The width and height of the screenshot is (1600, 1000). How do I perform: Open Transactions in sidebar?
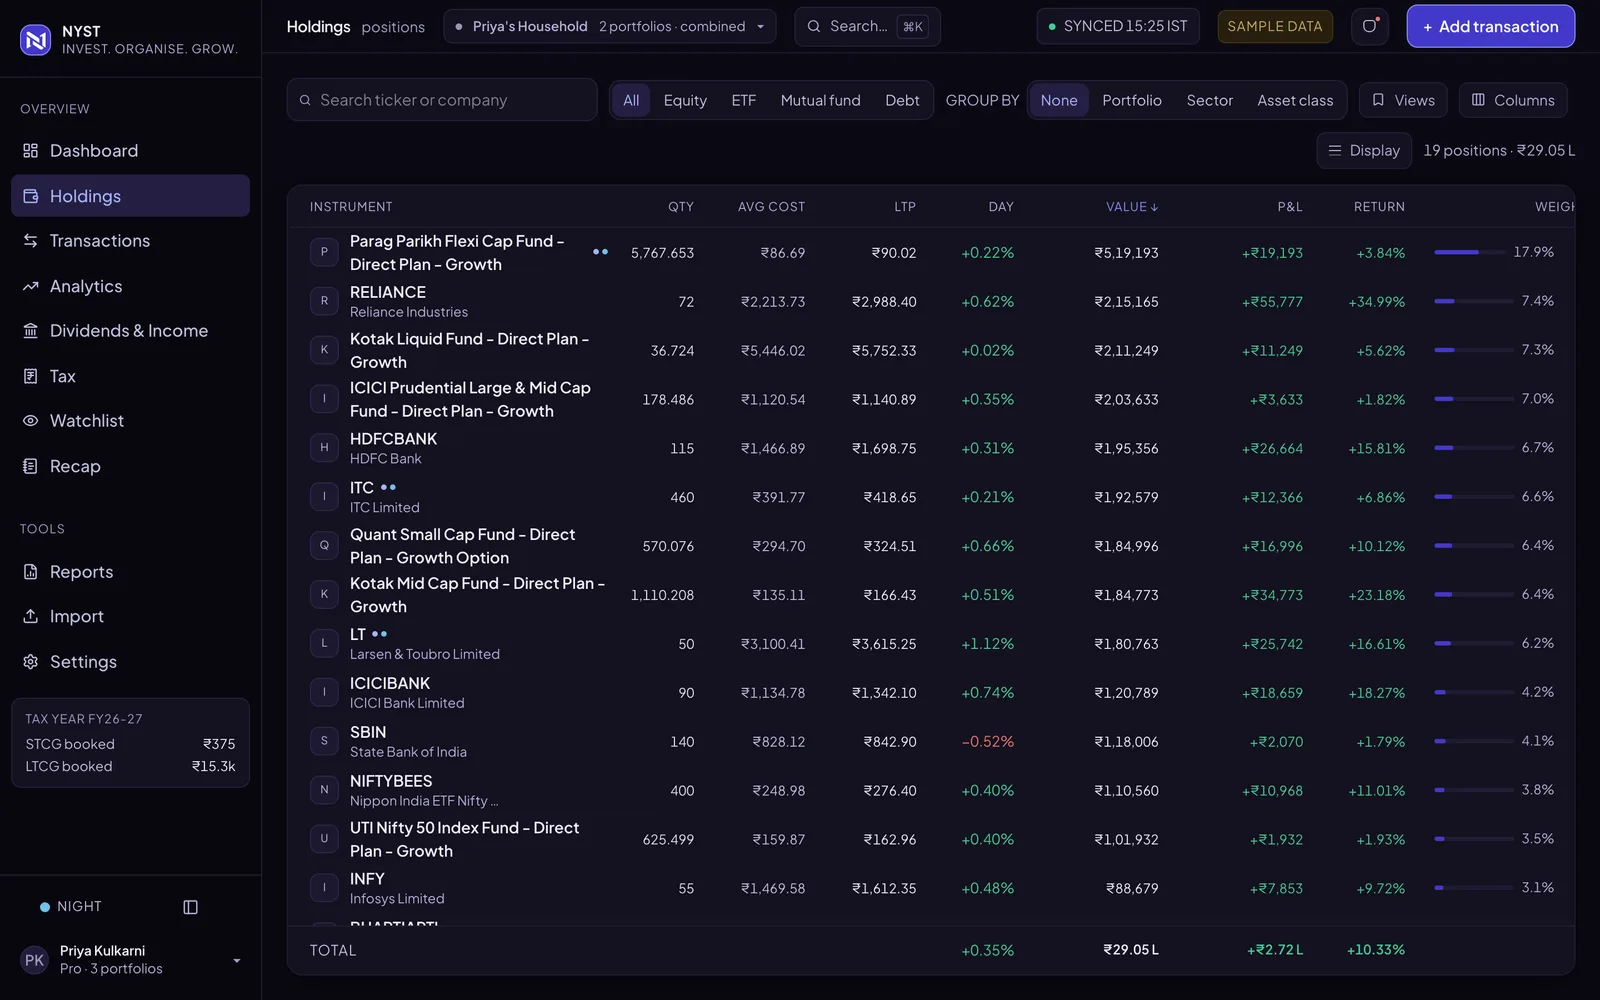(x=130, y=241)
